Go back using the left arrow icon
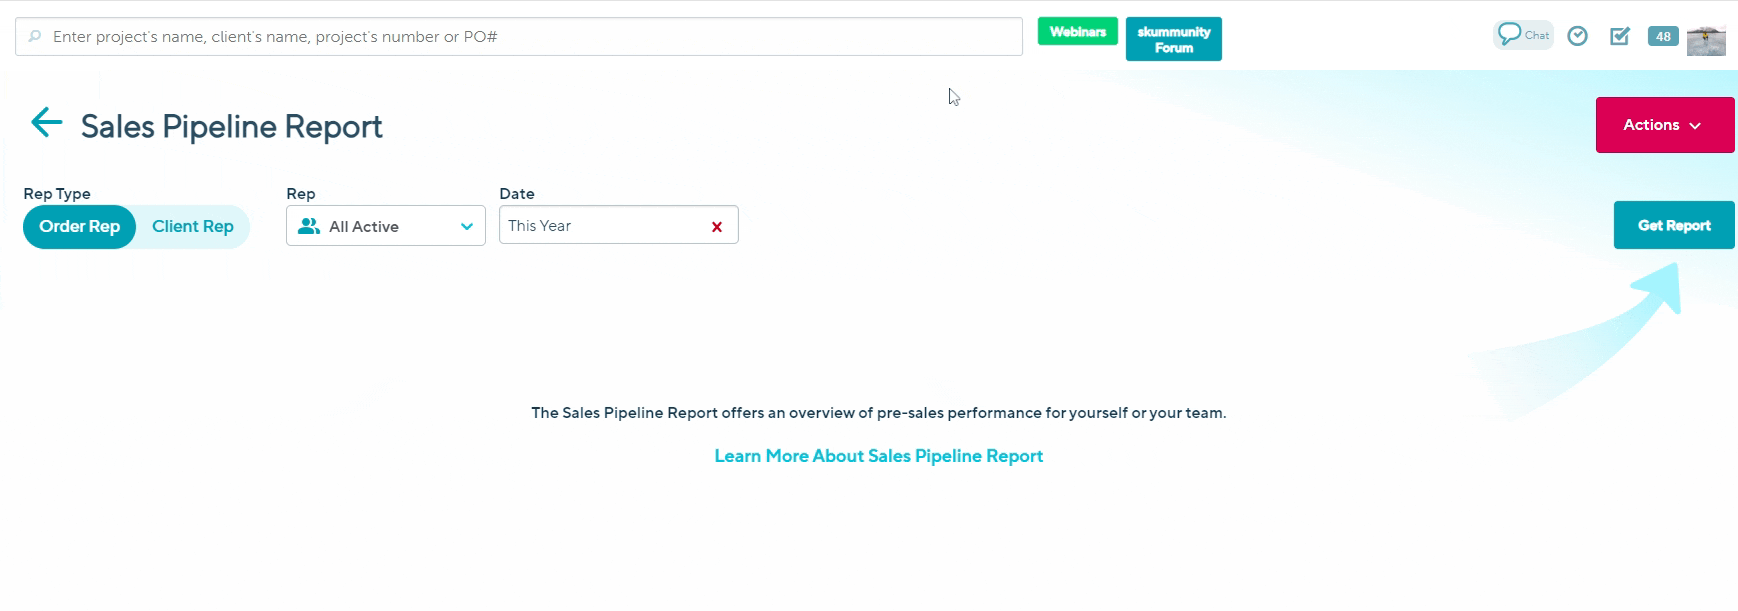This screenshot has width=1738, height=611. coord(46,123)
